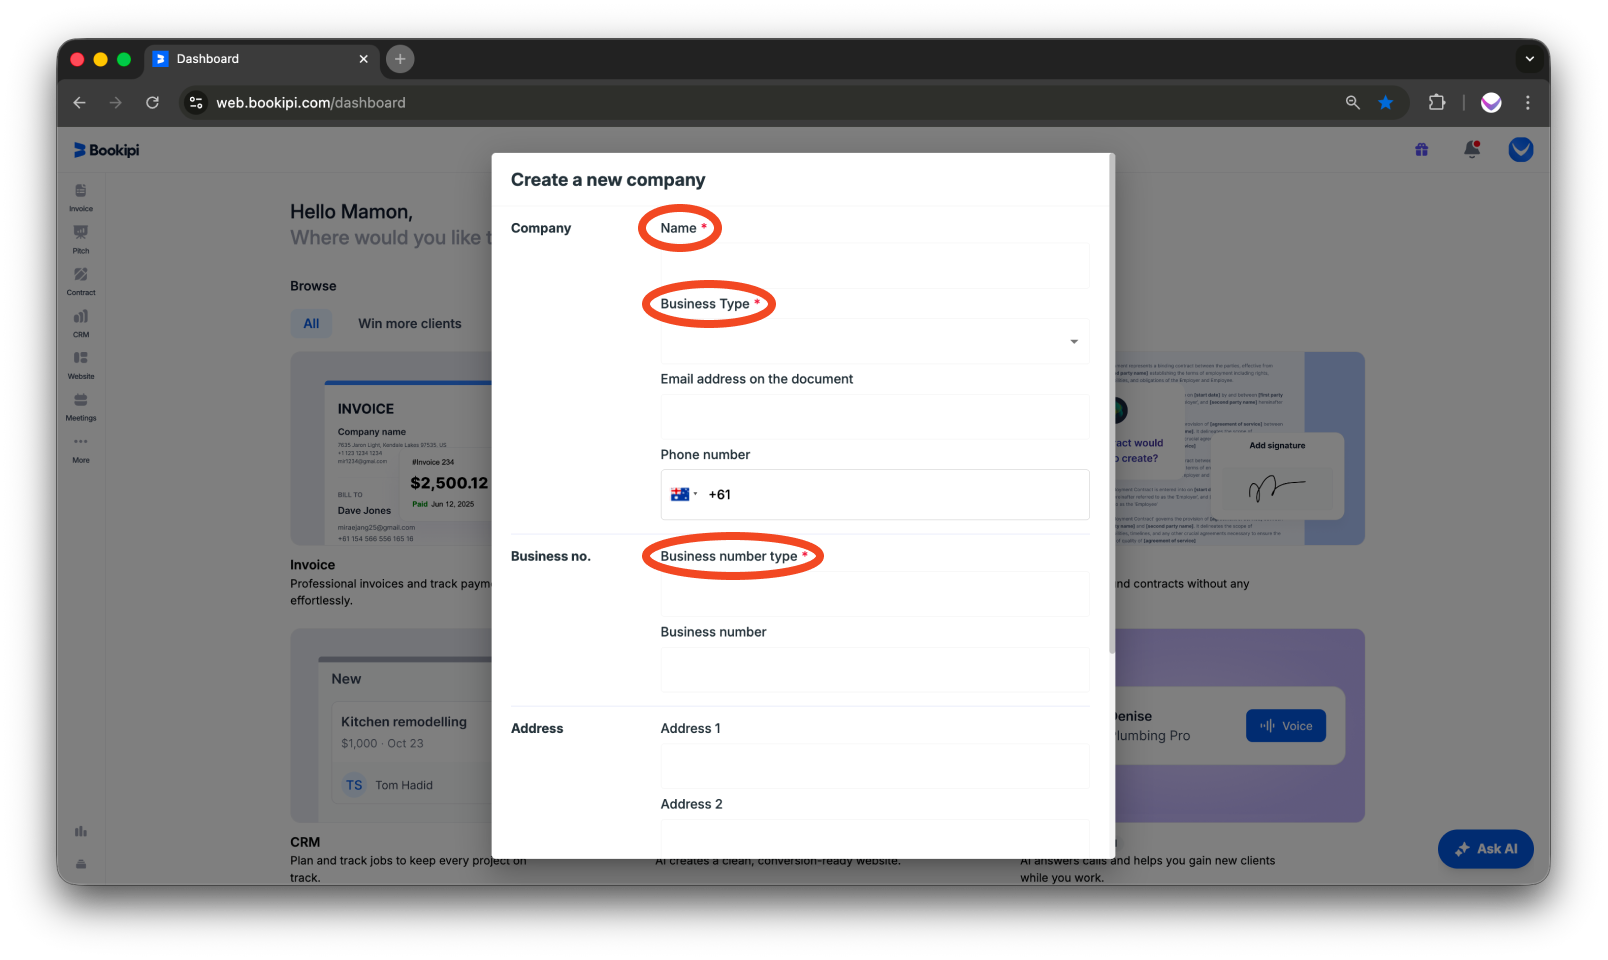Select the Website builder icon
This screenshot has height=960, width=1608.
[x=80, y=364]
